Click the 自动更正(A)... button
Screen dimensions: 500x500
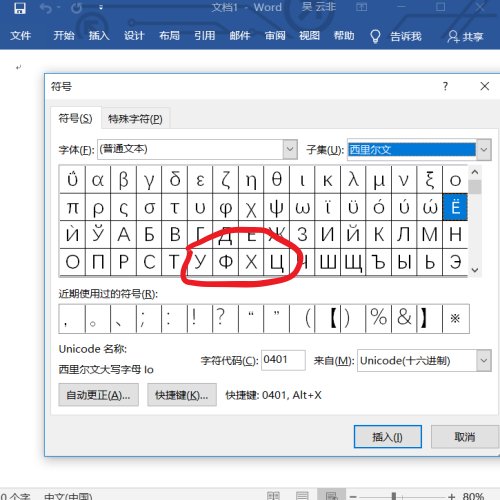[x=98, y=395]
